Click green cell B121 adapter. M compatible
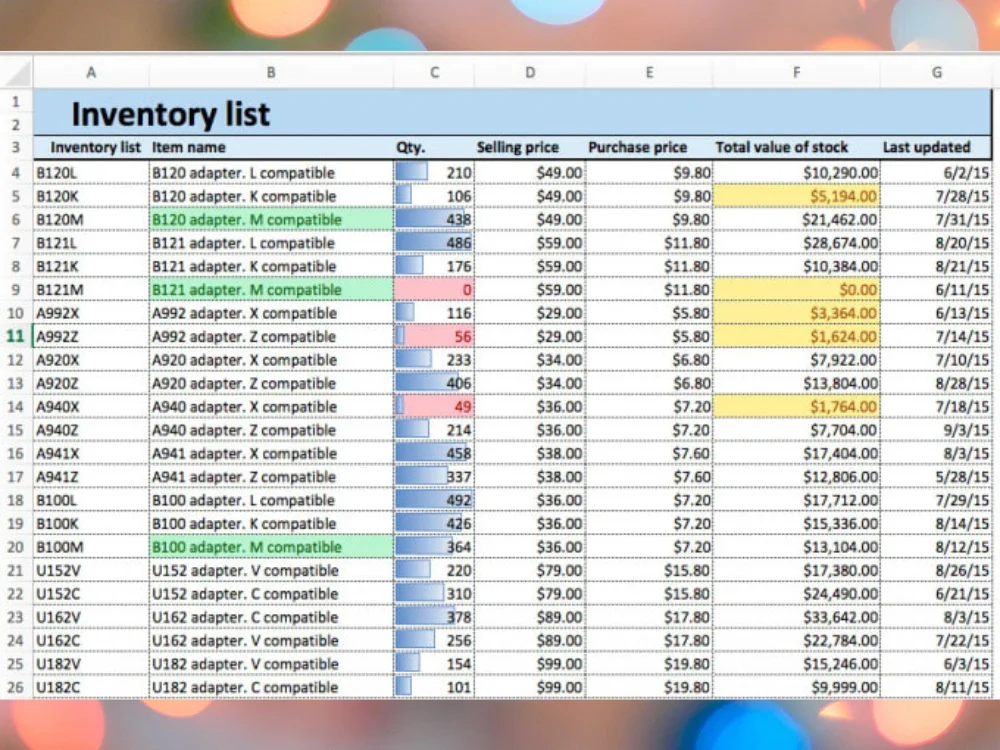The image size is (1000, 750). (x=271, y=290)
